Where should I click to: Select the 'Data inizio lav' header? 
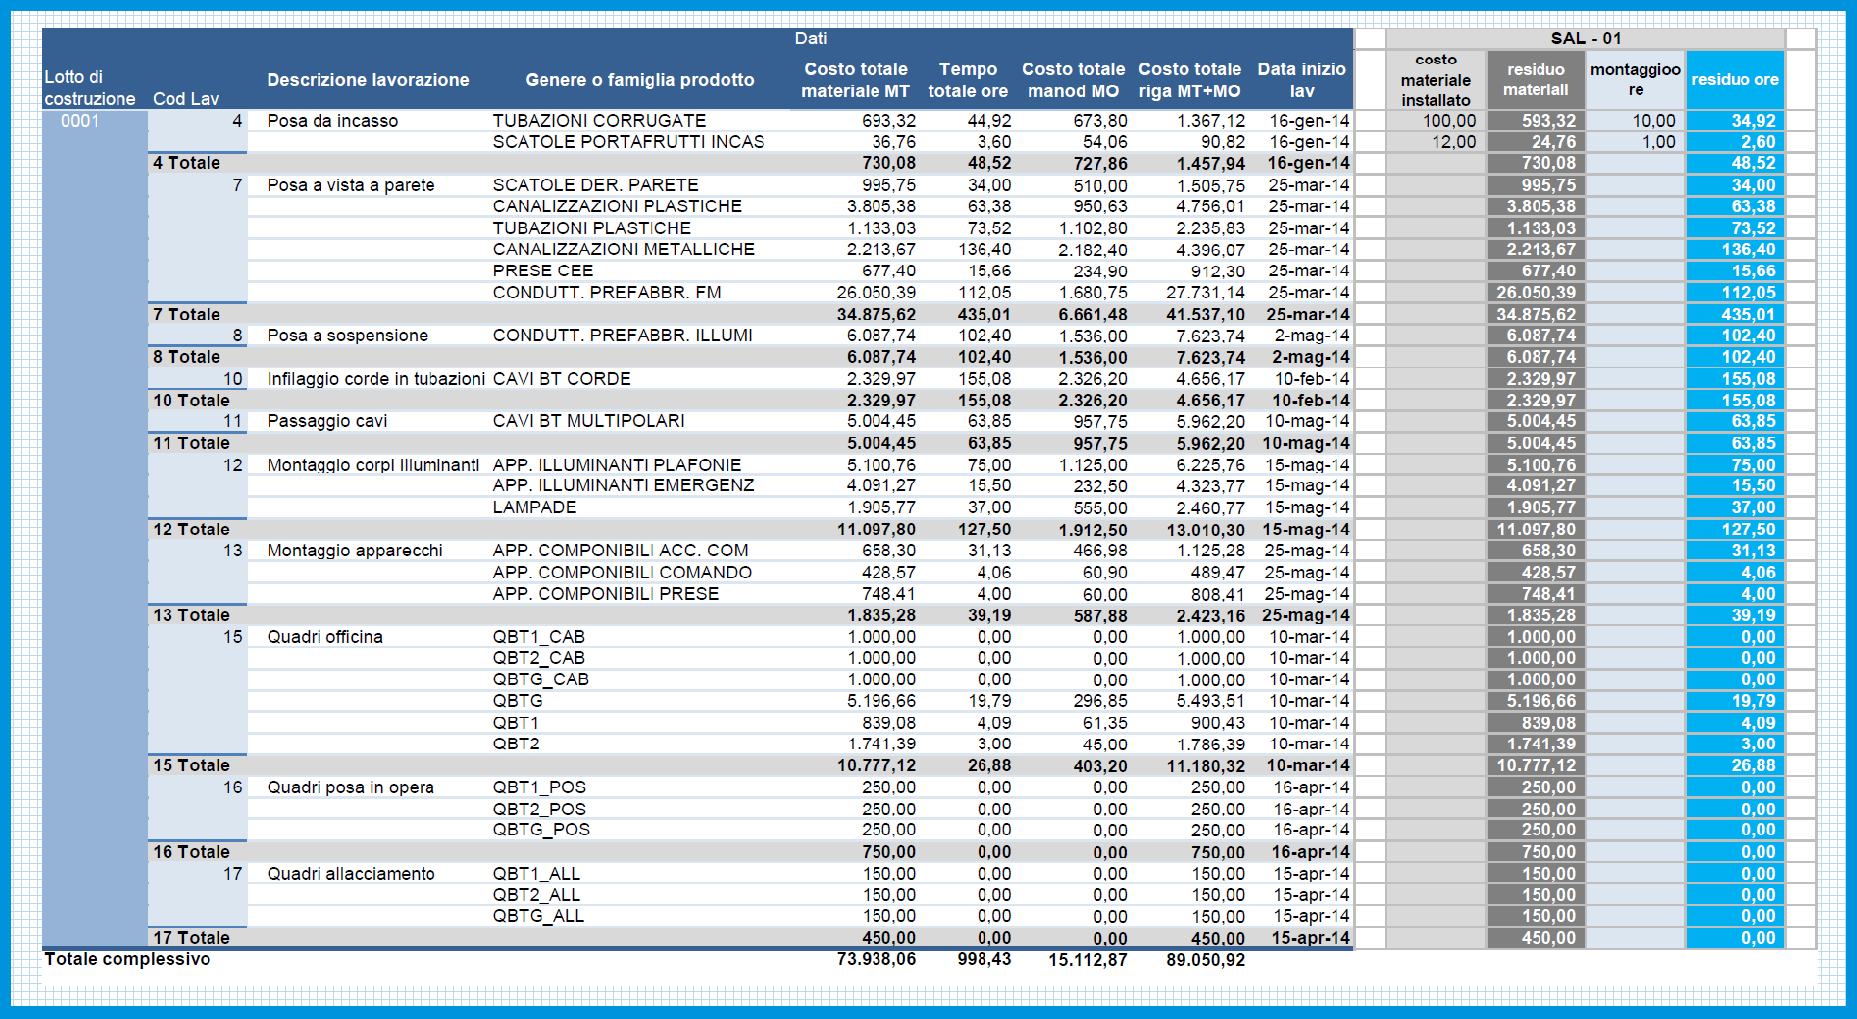(x=1302, y=80)
